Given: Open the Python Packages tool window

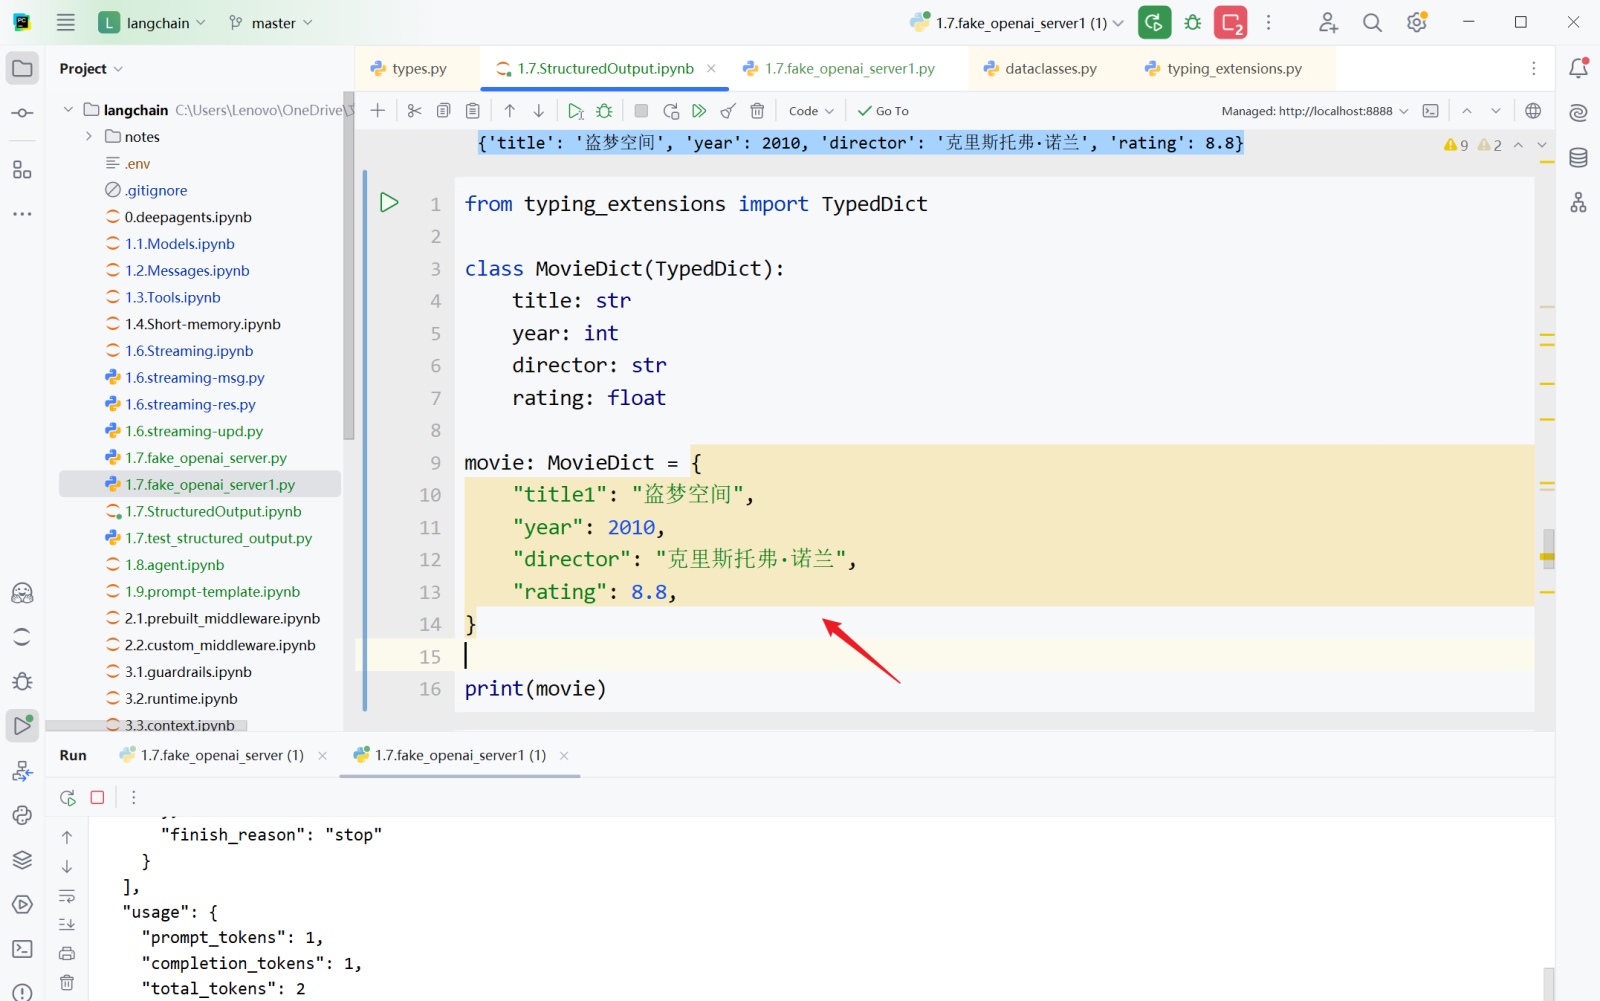Looking at the screenshot, I should coord(22,860).
